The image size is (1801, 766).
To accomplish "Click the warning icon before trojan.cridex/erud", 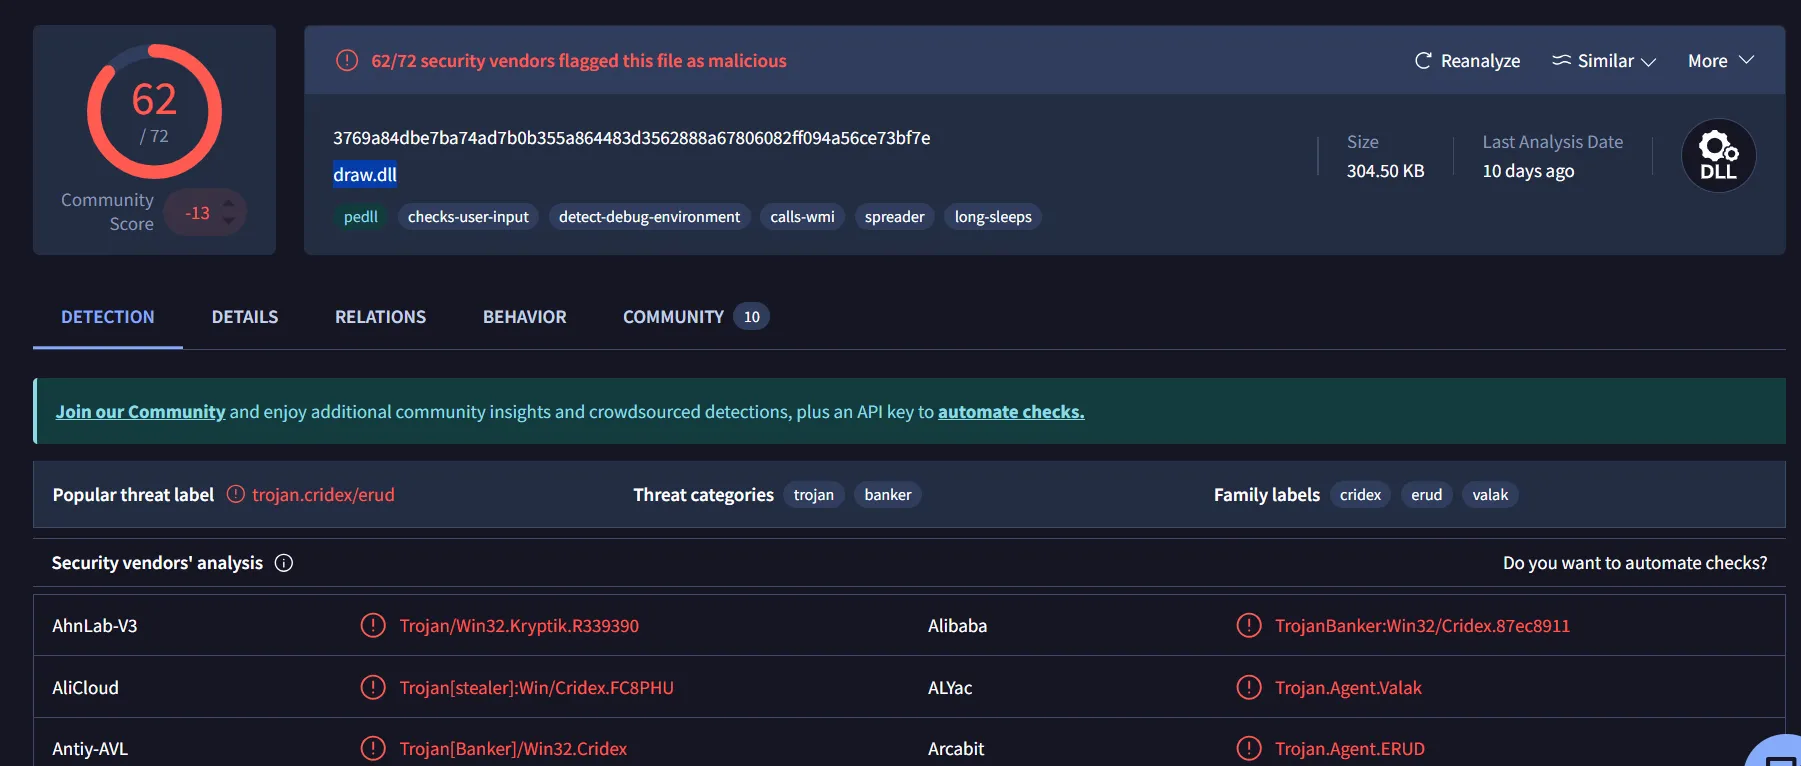I will (235, 494).
